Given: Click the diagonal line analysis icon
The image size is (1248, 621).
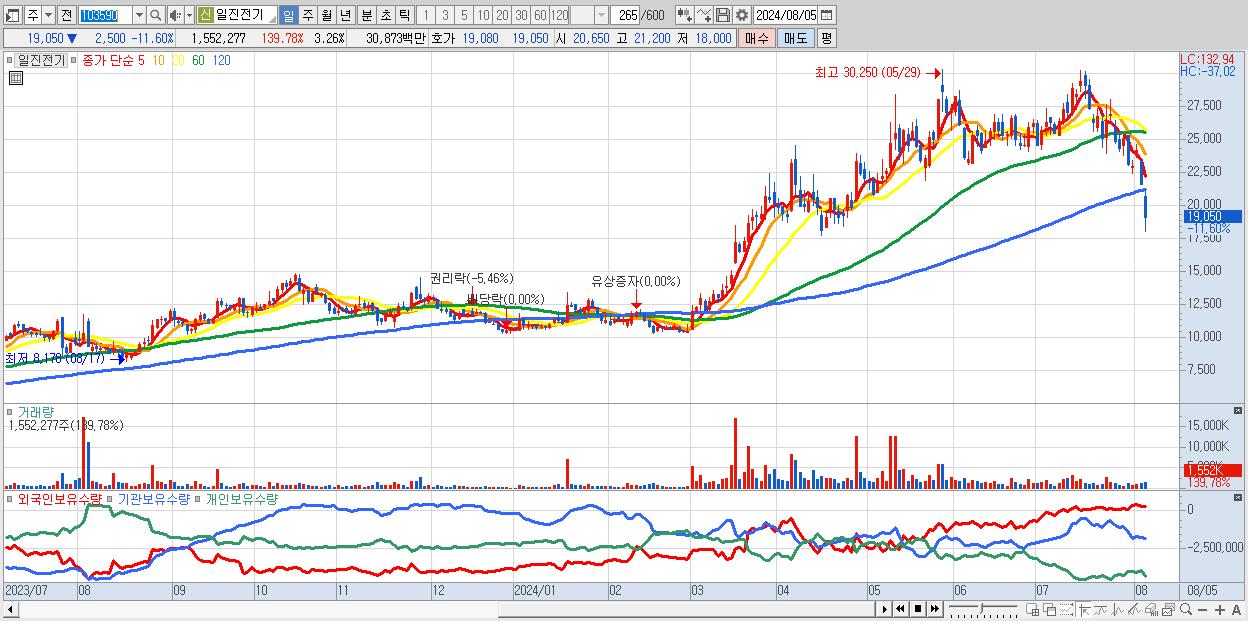Looking at the screenshot, I should pyautogui.click(x=1134, y=610).
